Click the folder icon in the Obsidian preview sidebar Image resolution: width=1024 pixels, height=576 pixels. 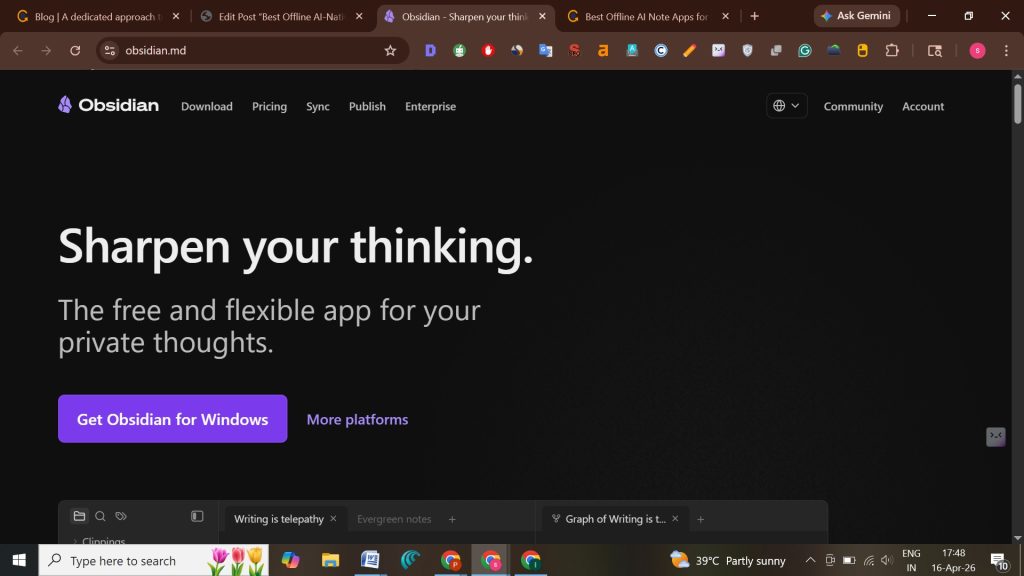pyautogui.click(x=79, y=517)
